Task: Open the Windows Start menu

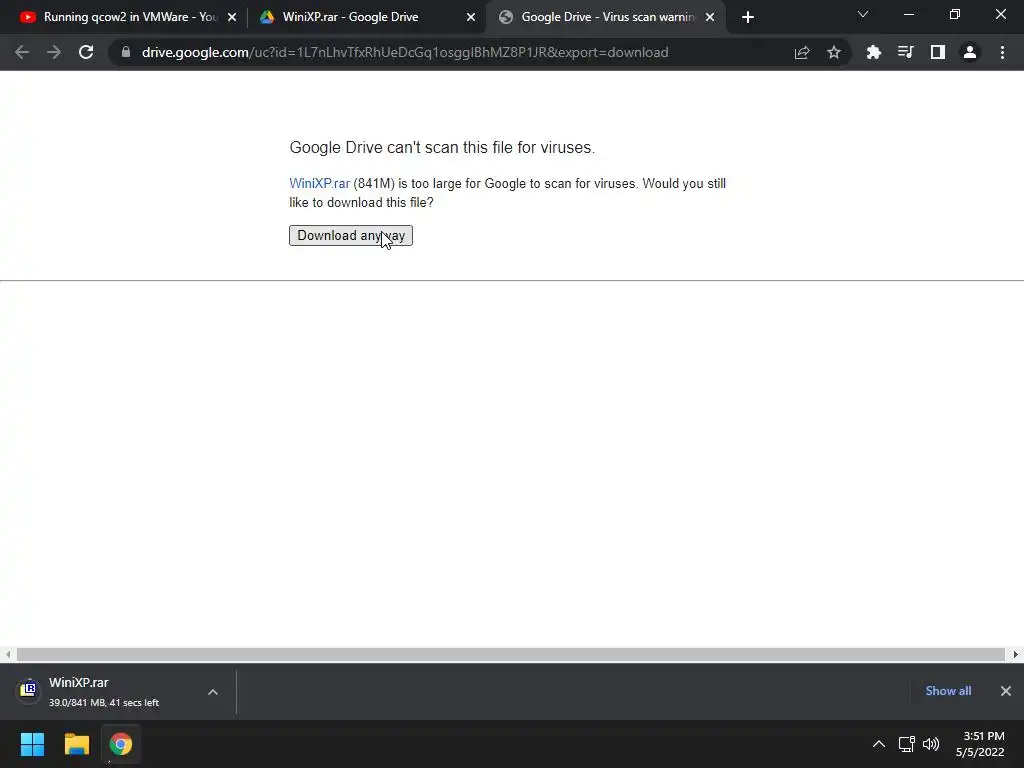Action: click(32, 744)
